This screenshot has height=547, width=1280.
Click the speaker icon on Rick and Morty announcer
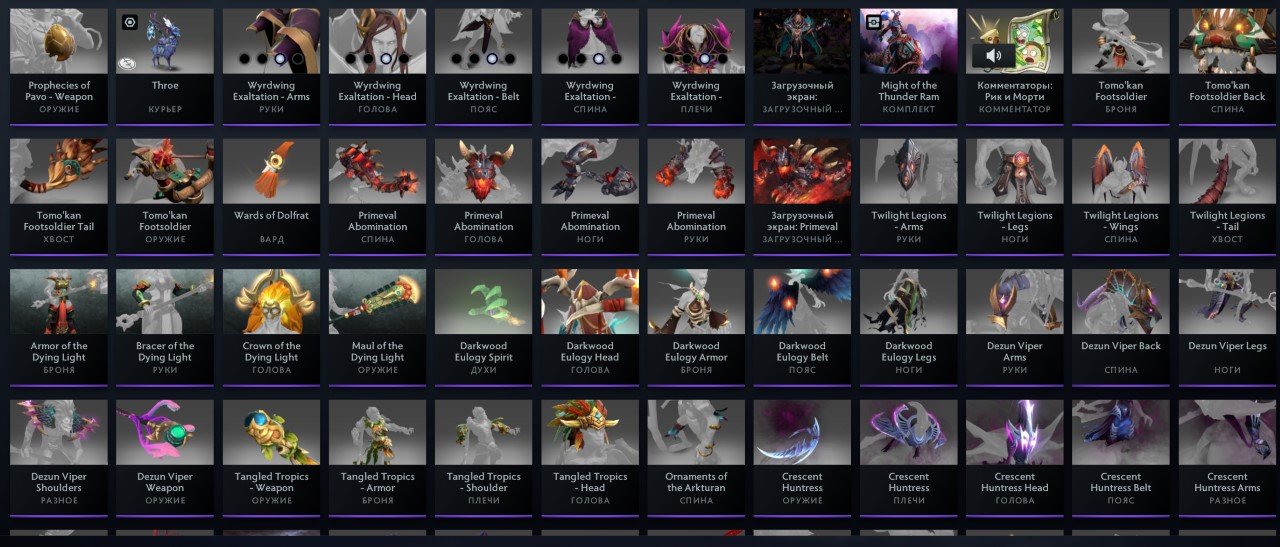(x=993, y=55)
